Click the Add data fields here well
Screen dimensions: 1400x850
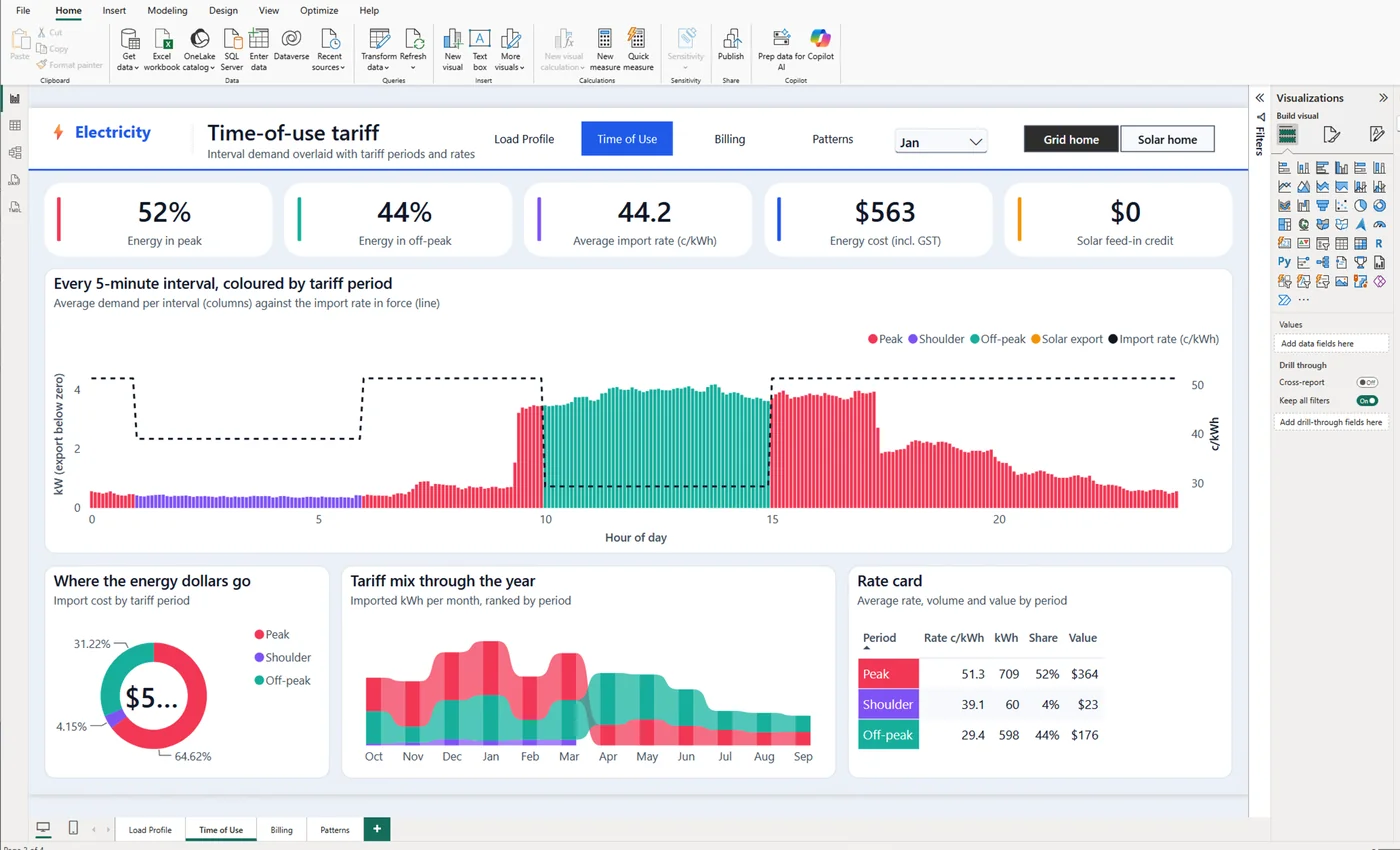[x=1332, y=343]
